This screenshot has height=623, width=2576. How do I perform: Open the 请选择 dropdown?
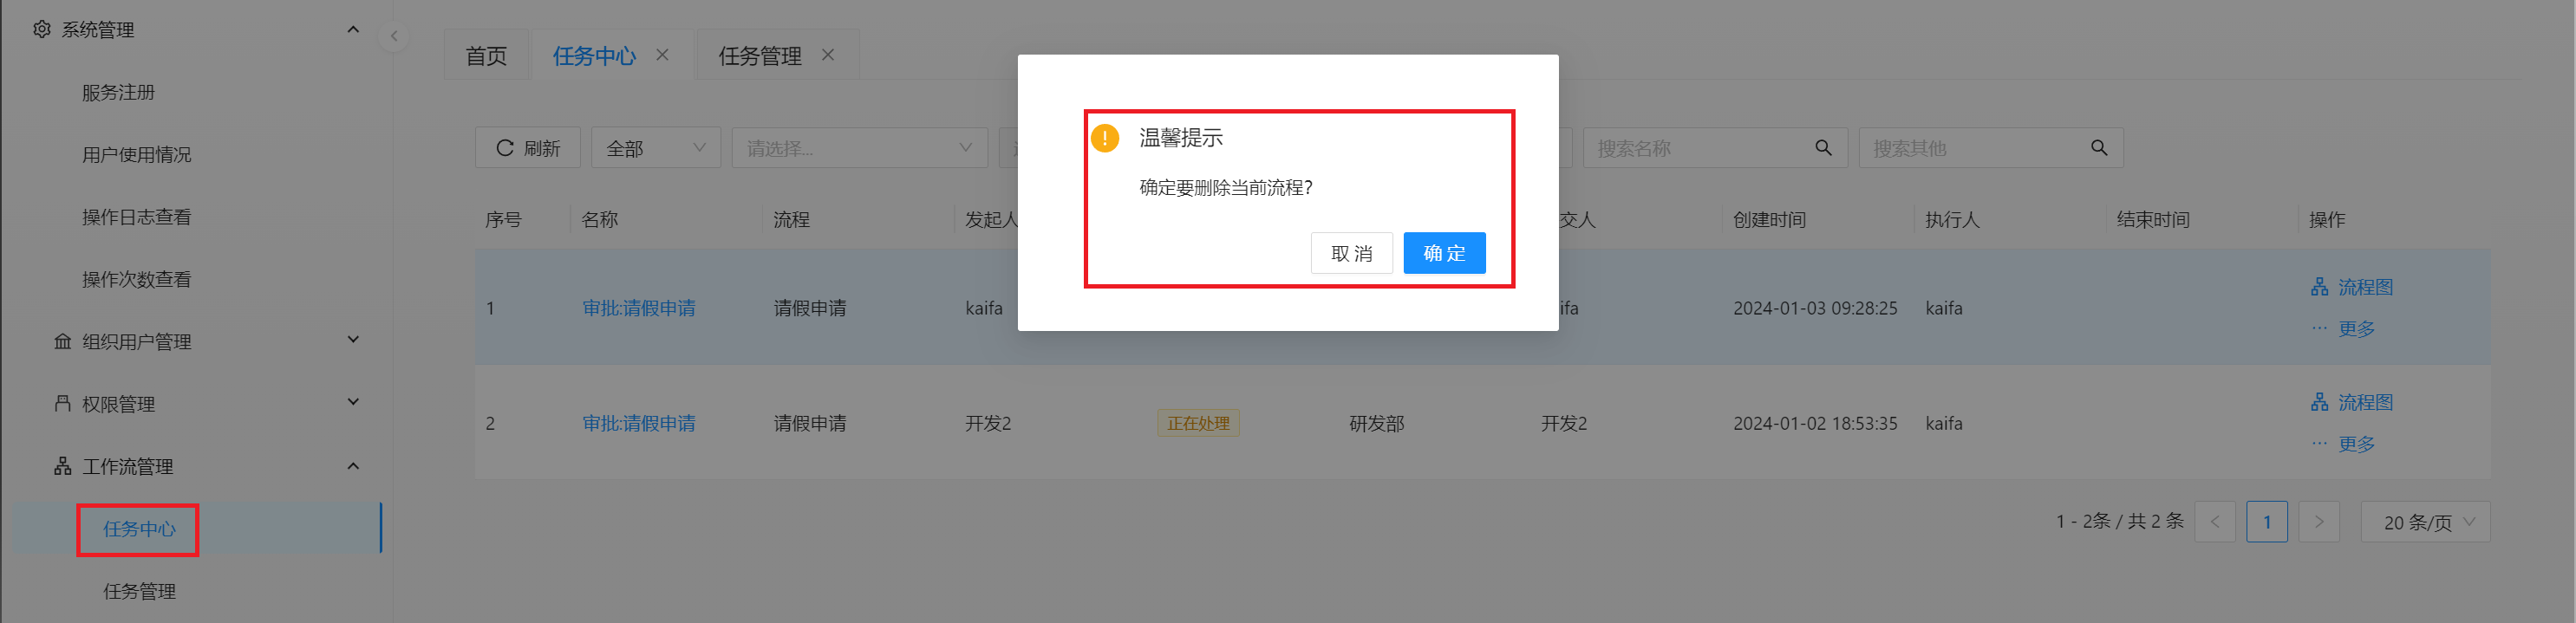tap(859, 148)
